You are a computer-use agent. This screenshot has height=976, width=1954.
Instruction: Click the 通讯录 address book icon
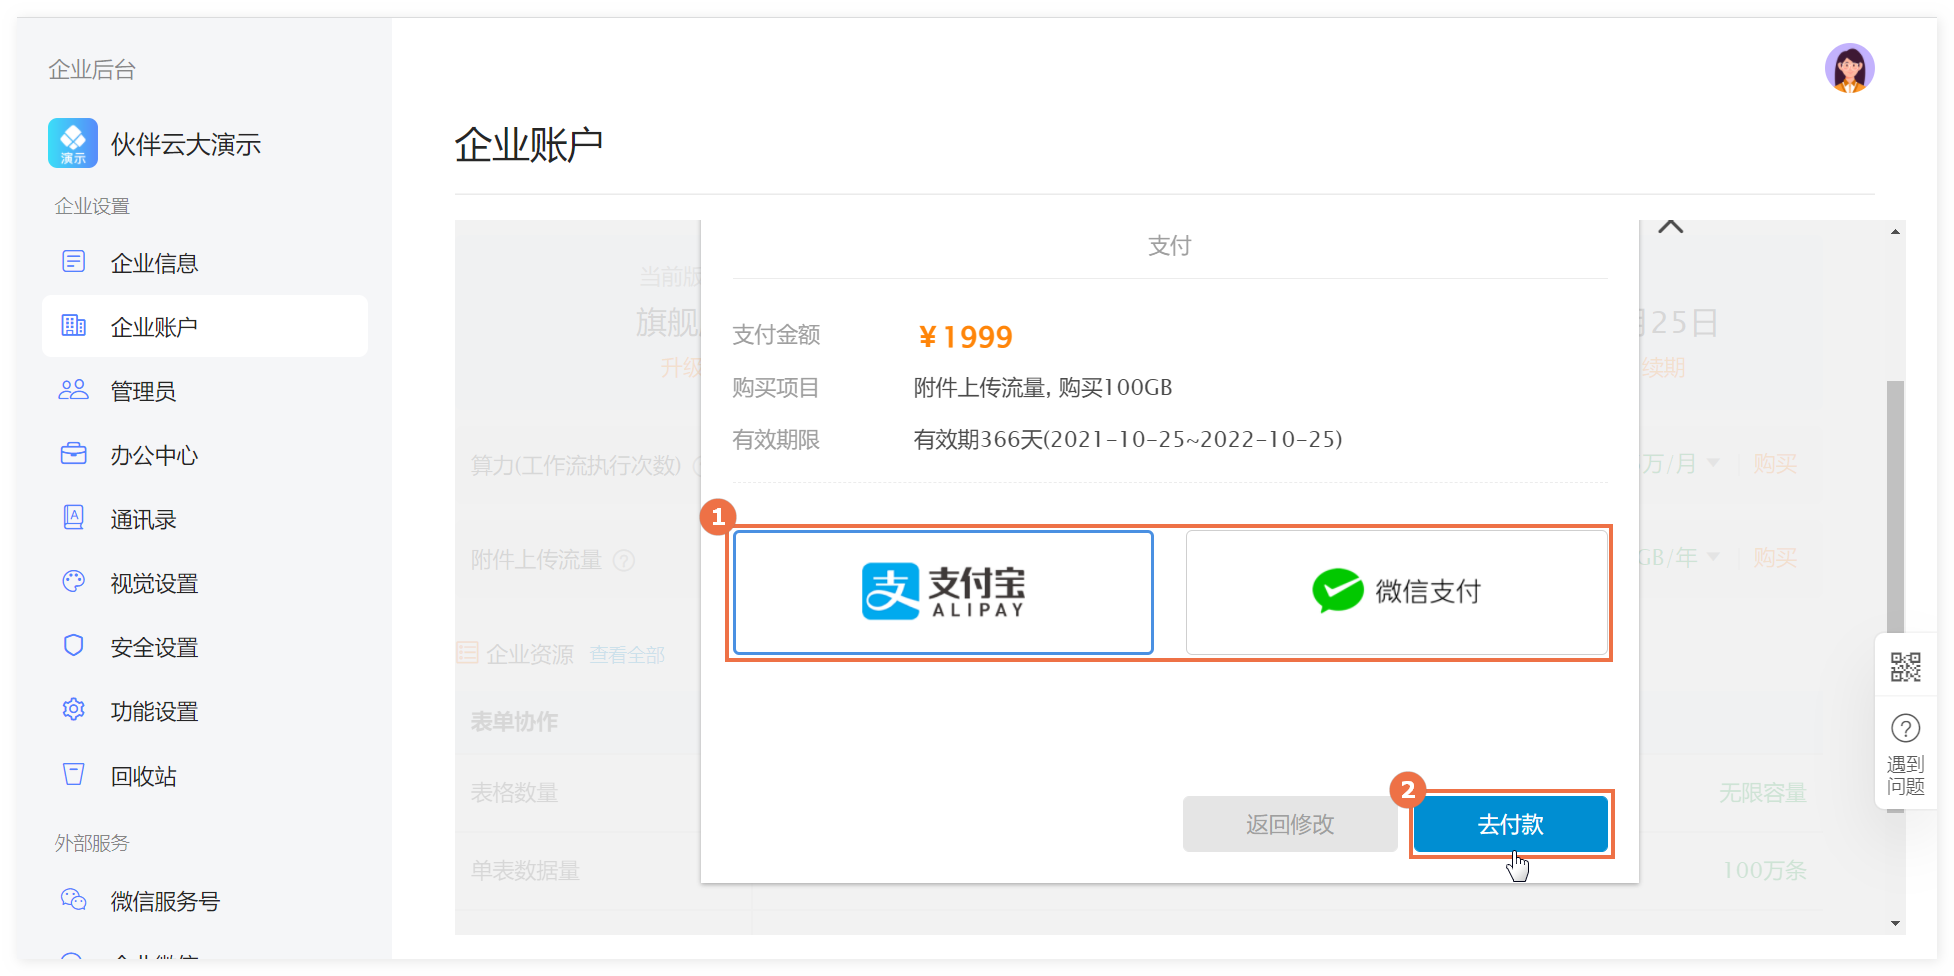click(74, 518)
